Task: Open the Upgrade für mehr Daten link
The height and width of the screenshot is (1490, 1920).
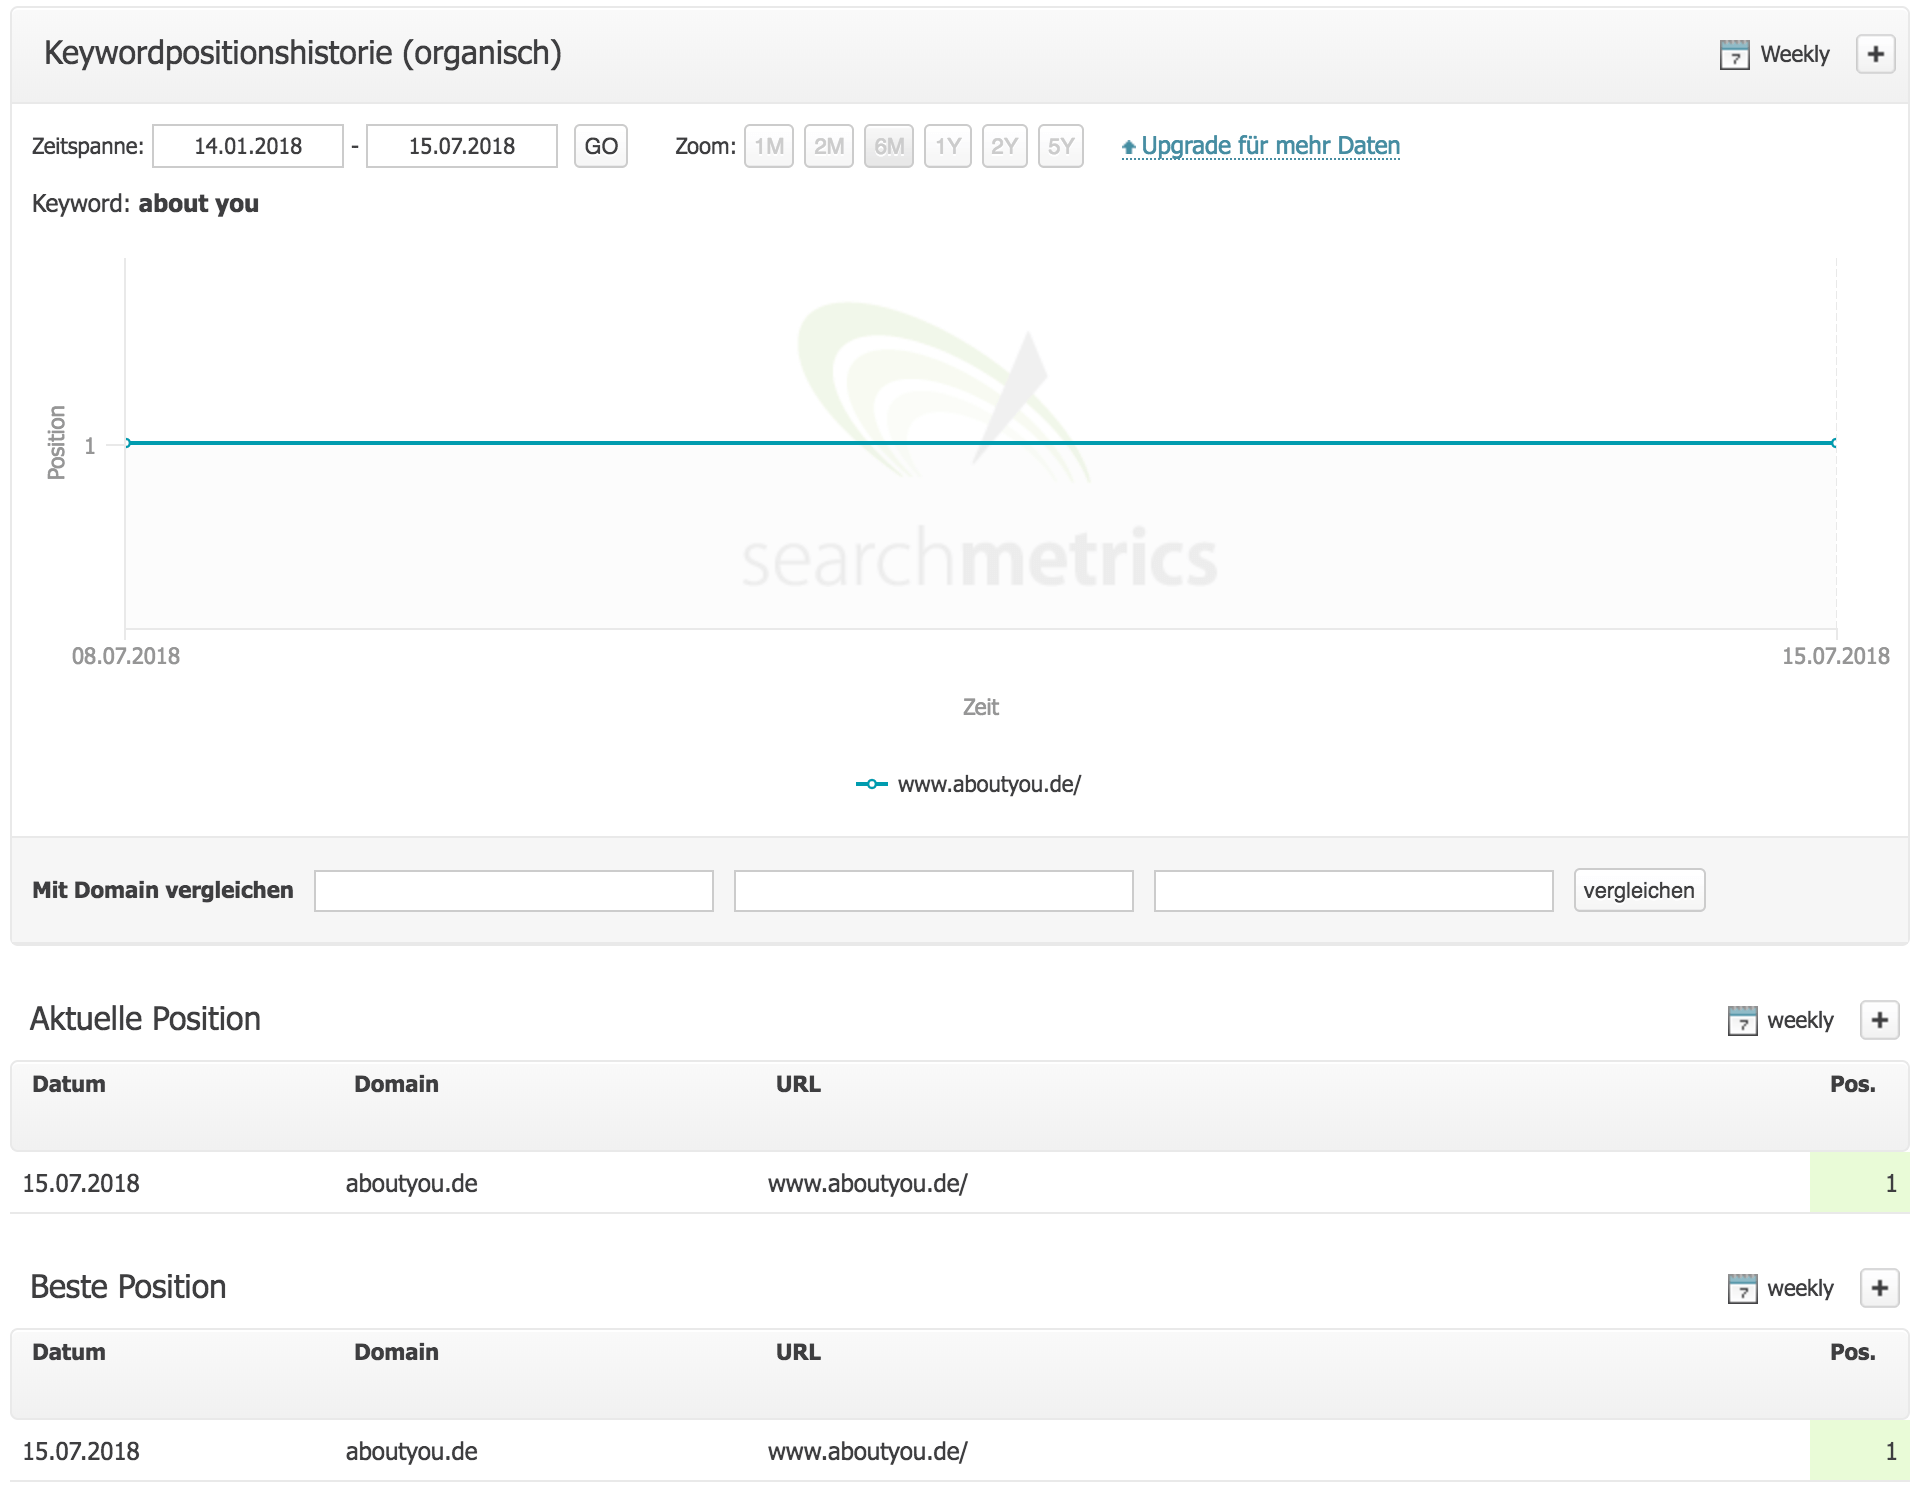Action: point(1270,146)
